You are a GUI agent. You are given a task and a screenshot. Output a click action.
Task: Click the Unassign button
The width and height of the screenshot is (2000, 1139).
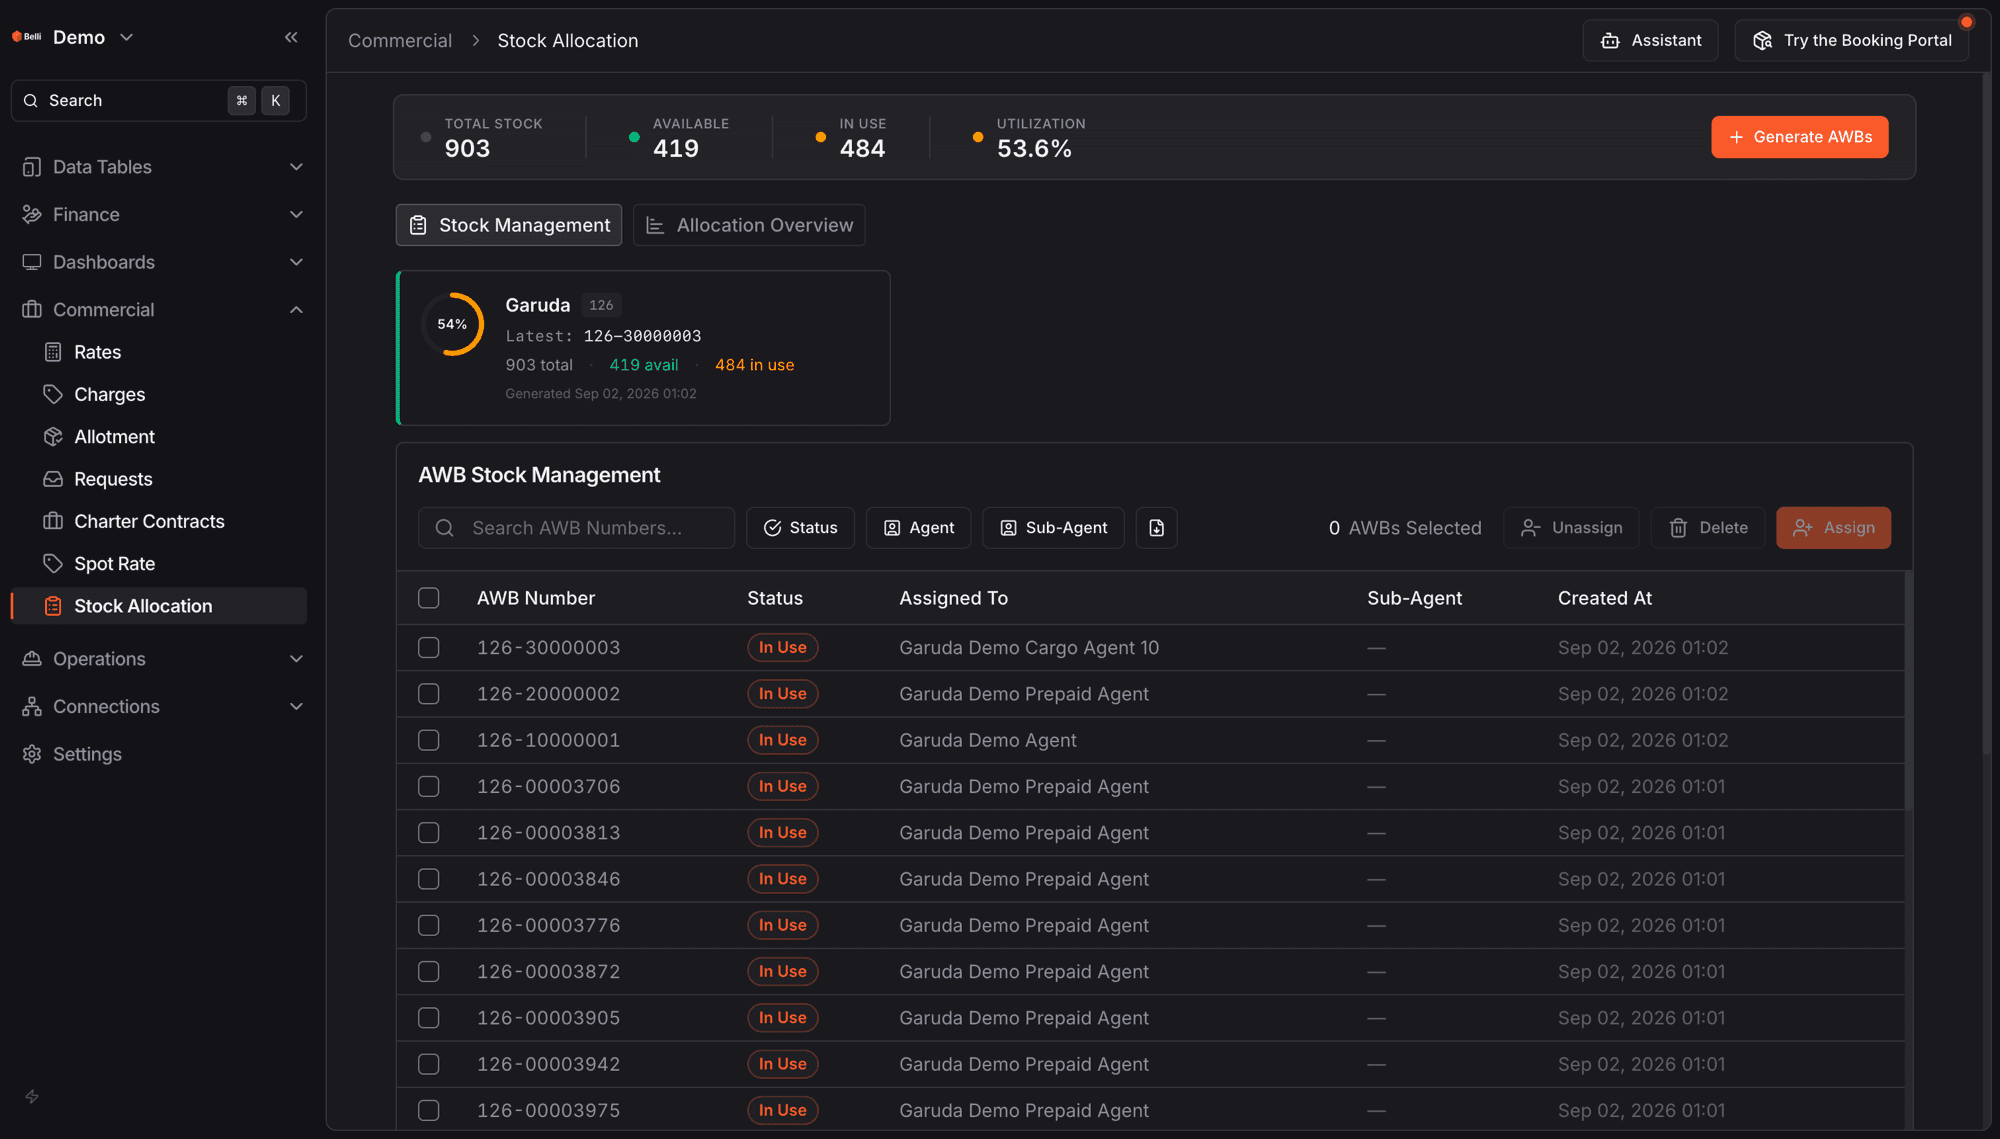(1571, 528)
